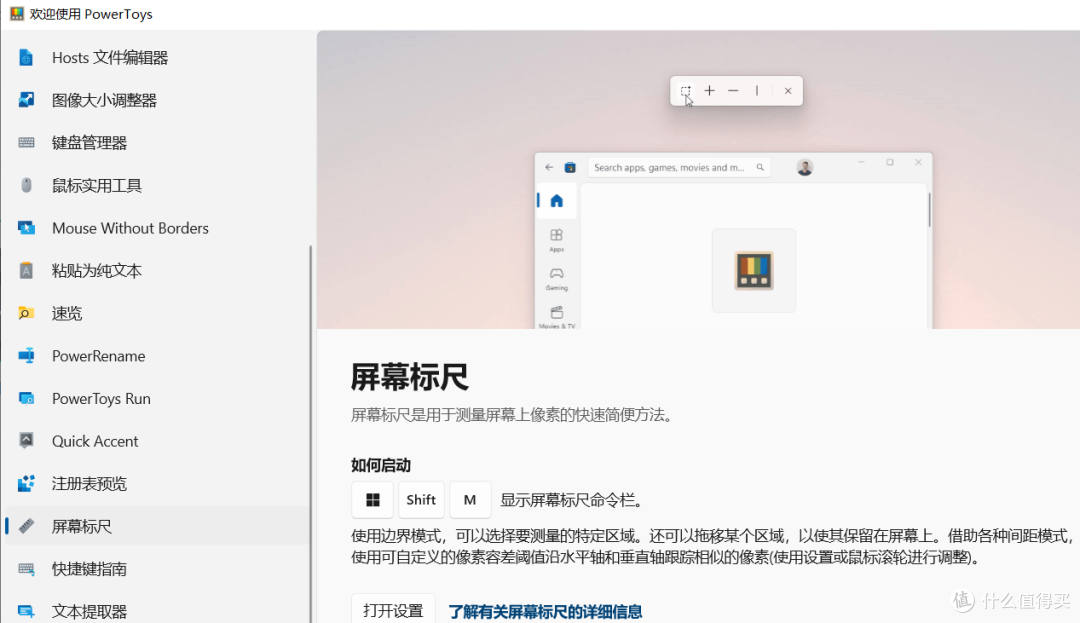Select the Horizontal spacing (minus) measuring tool
The height and width of the screenshot is (623, 1080).
(733, 90)
